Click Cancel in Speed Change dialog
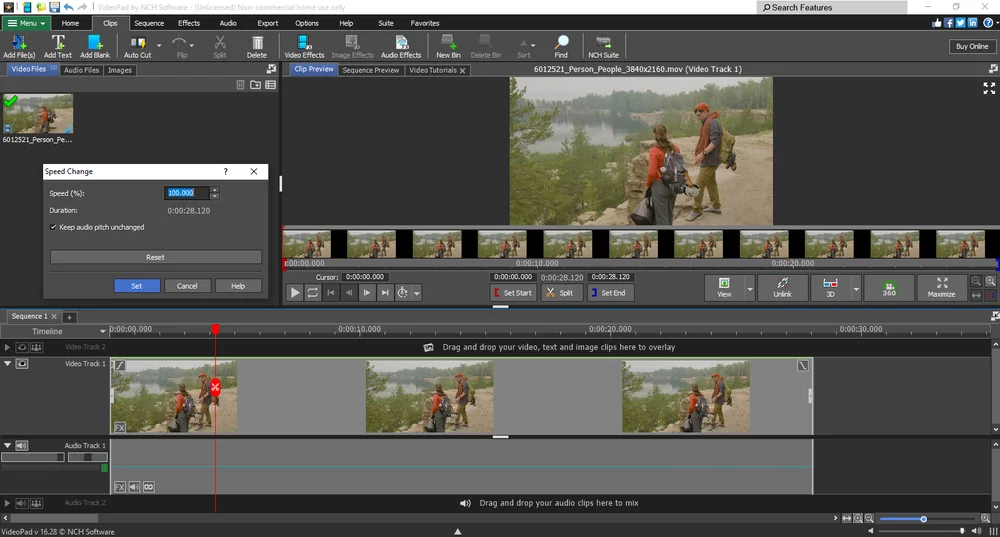The height and width of the screenshot is (537, 1000). [187, 286]
